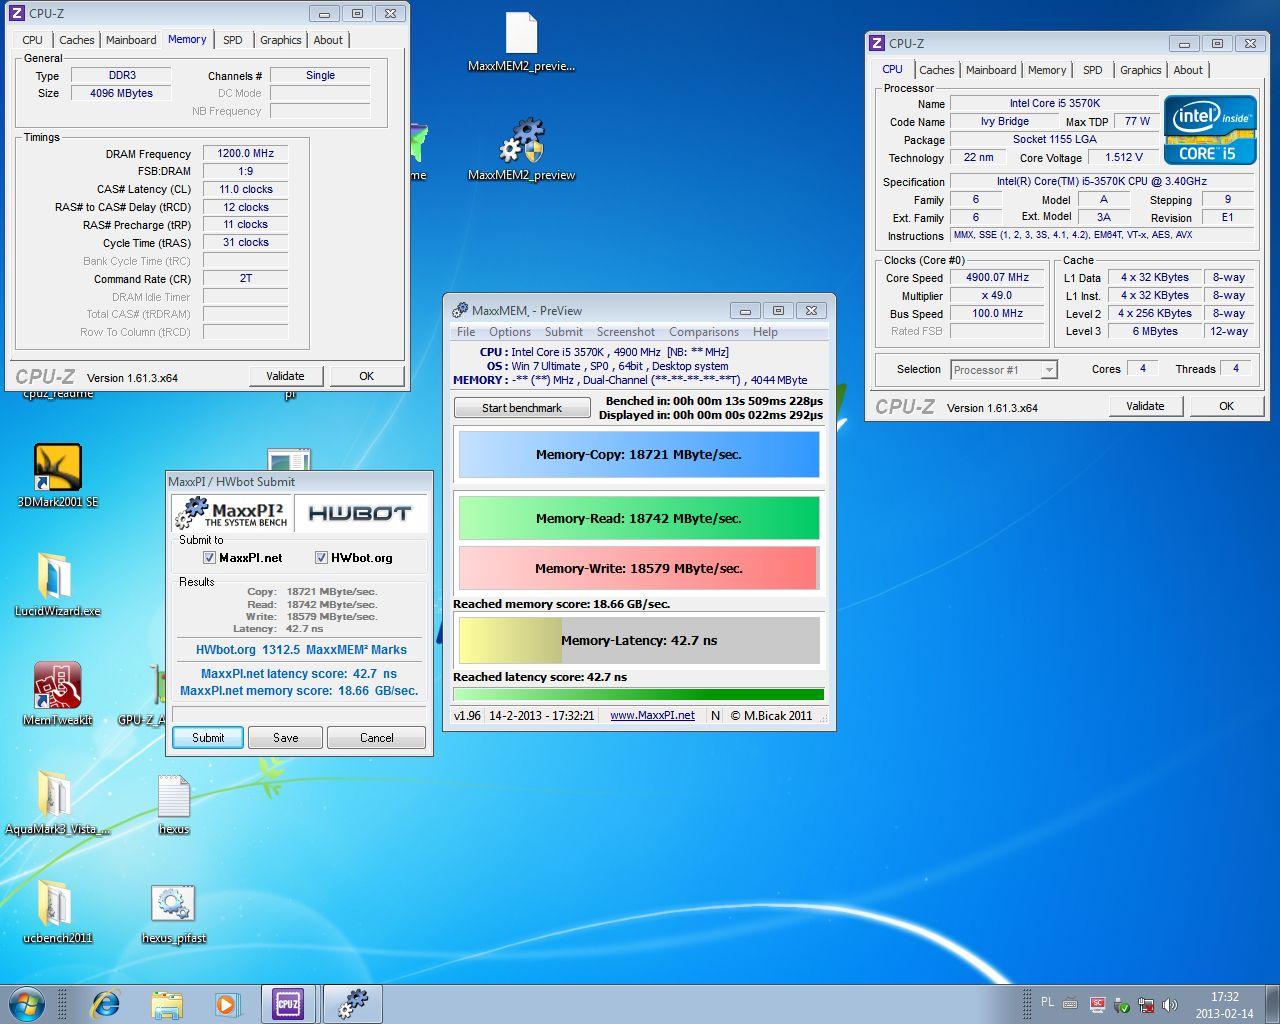Select Memory tab in right CPU-Z window
This screenshot has height=1024, width=1280.
pos(1047,70)
